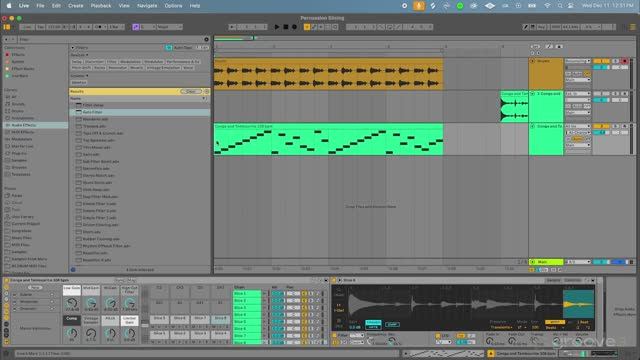Collapse the Creator tag group

pos(87,76)
